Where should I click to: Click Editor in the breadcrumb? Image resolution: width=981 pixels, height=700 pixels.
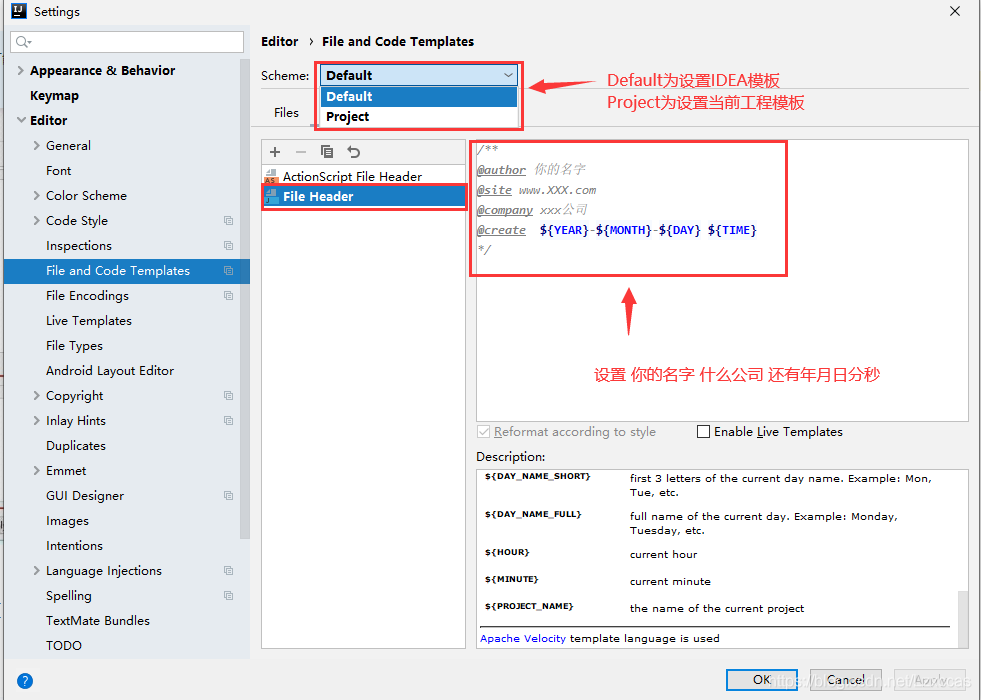[x=279, y=41]
